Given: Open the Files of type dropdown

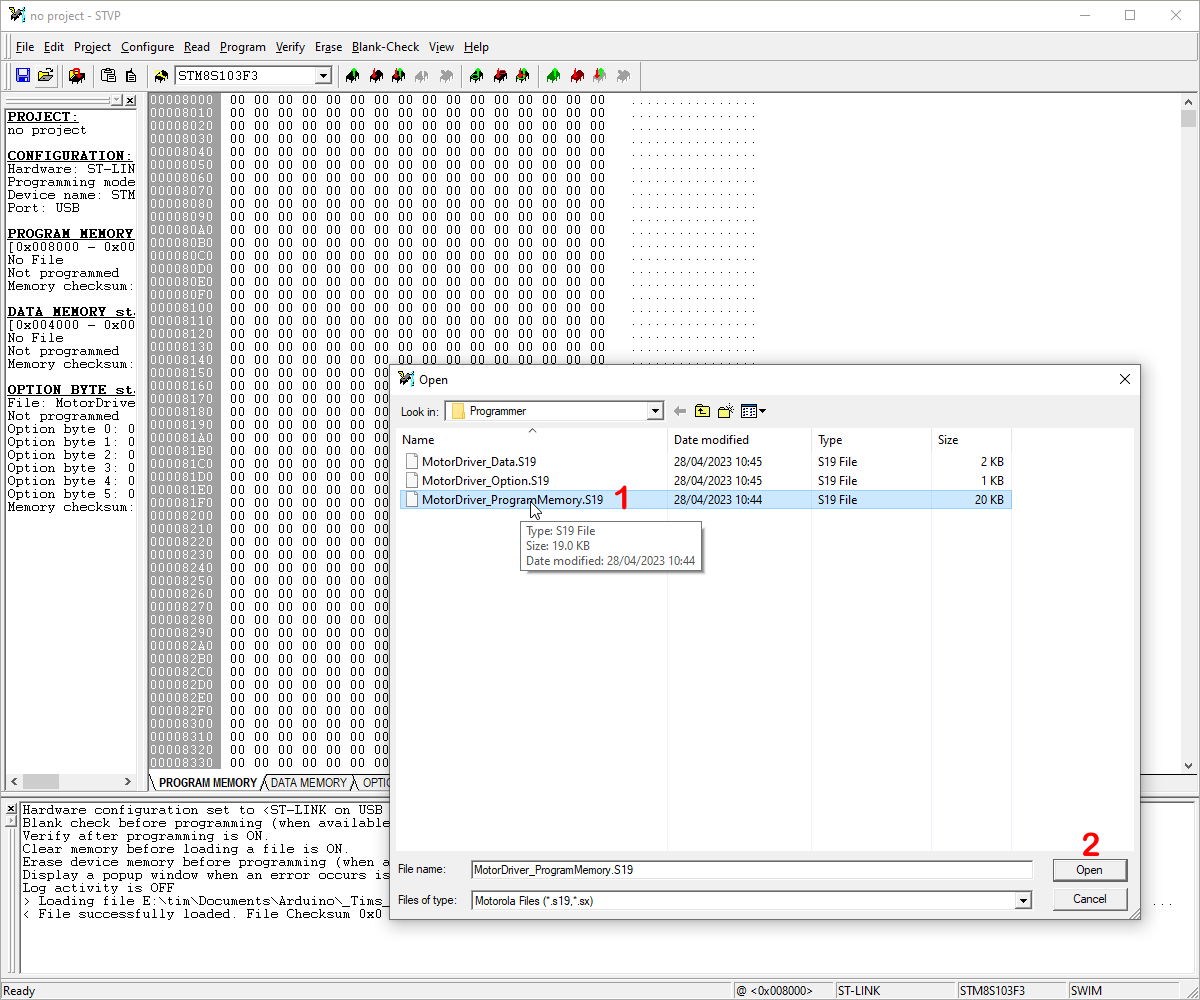Looking at the screenshot, I should (1022, 900).
